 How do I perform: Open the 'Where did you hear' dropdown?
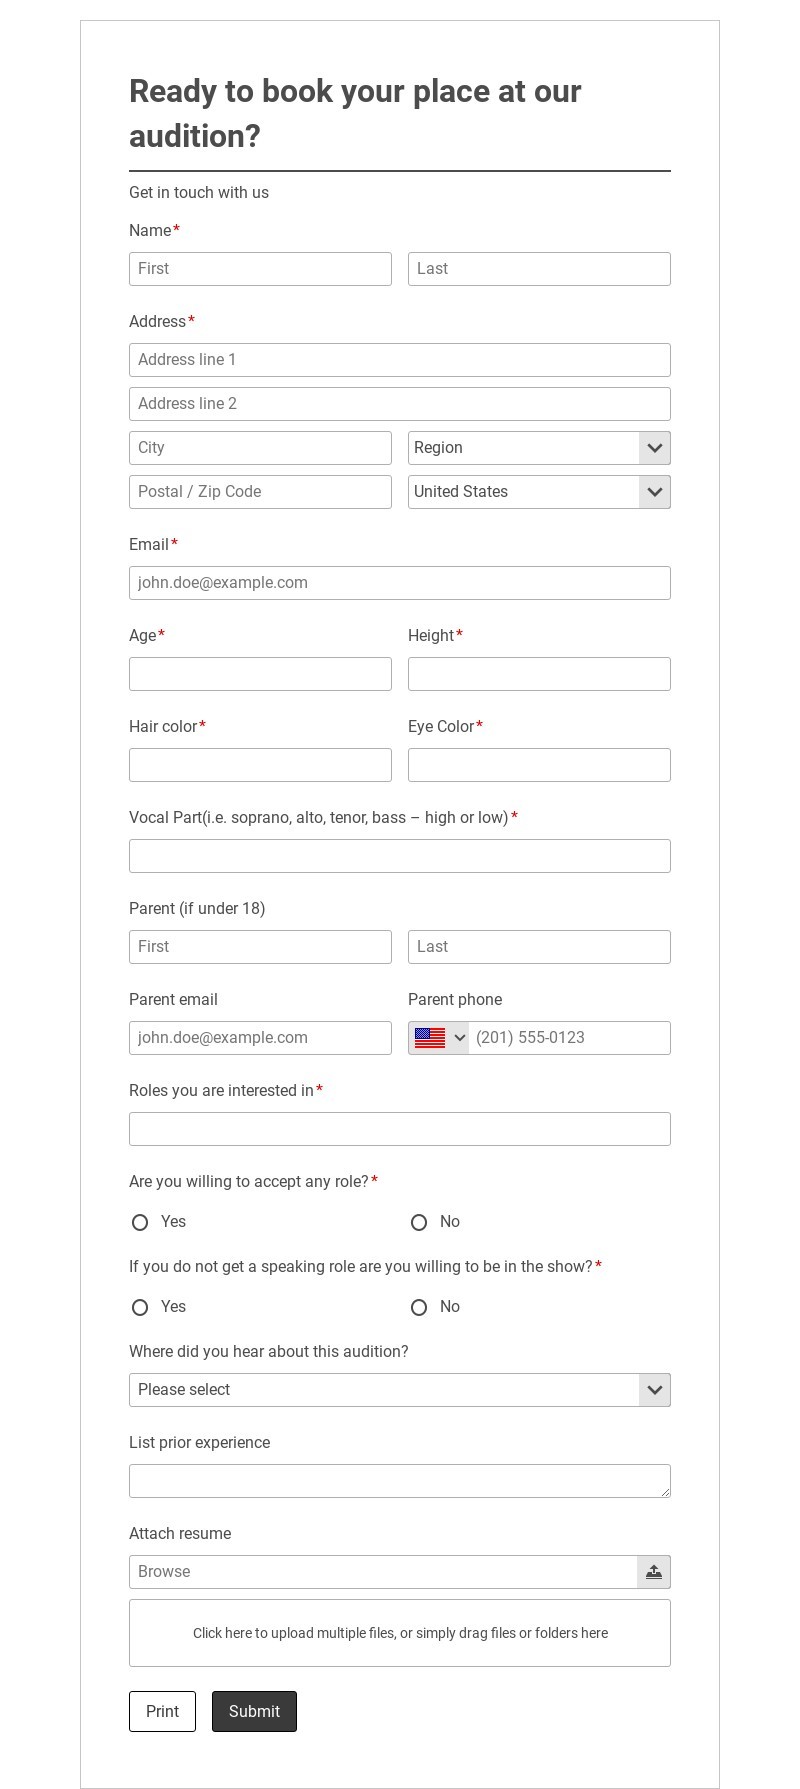coord(399,1390)
